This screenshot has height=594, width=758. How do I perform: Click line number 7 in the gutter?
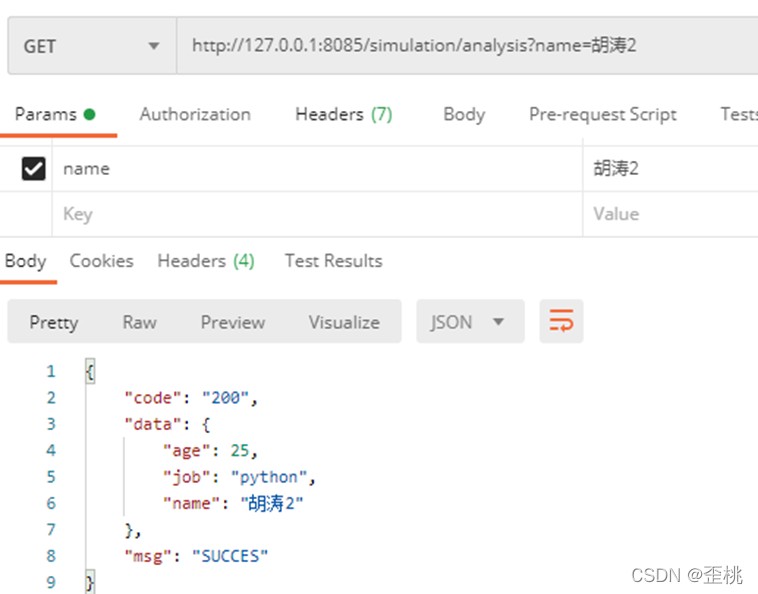(51, 530)
